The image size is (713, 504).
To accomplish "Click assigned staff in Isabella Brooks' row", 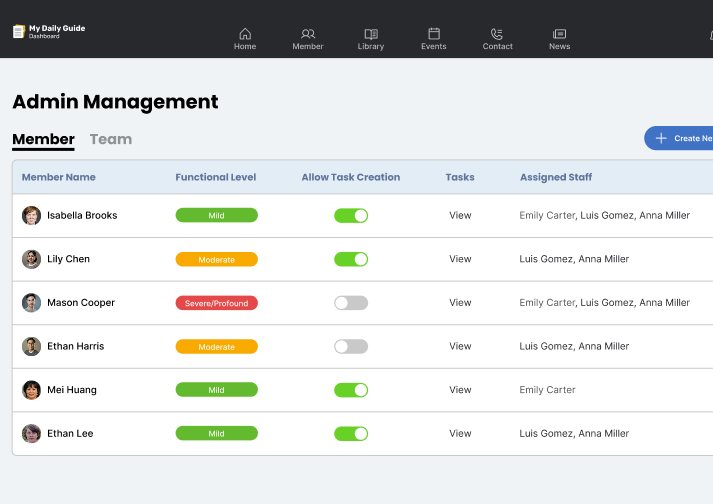I will 604,216.
